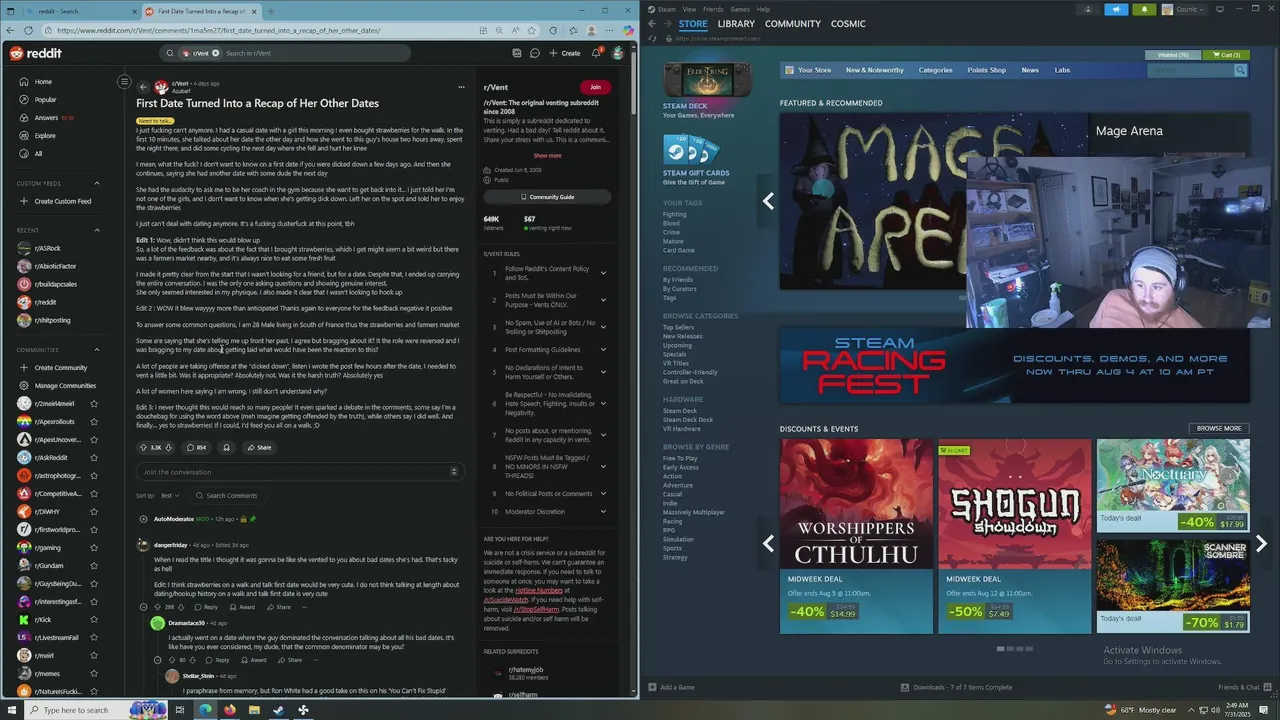Open Steam friends activity icon in title bar
This screenshot has width=1280, height=720.
[x=1088, y=9]
